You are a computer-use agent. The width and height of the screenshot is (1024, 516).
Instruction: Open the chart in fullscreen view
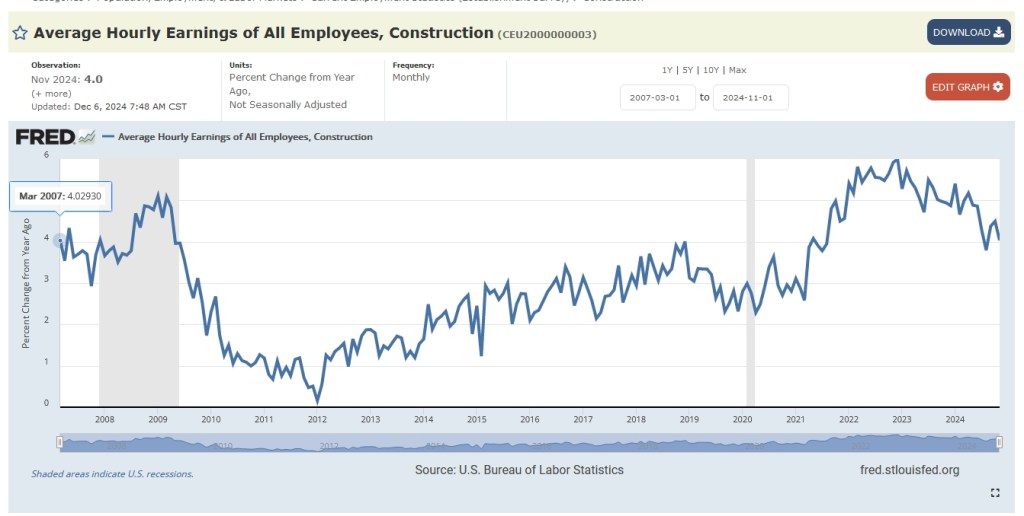coord(995,492)
